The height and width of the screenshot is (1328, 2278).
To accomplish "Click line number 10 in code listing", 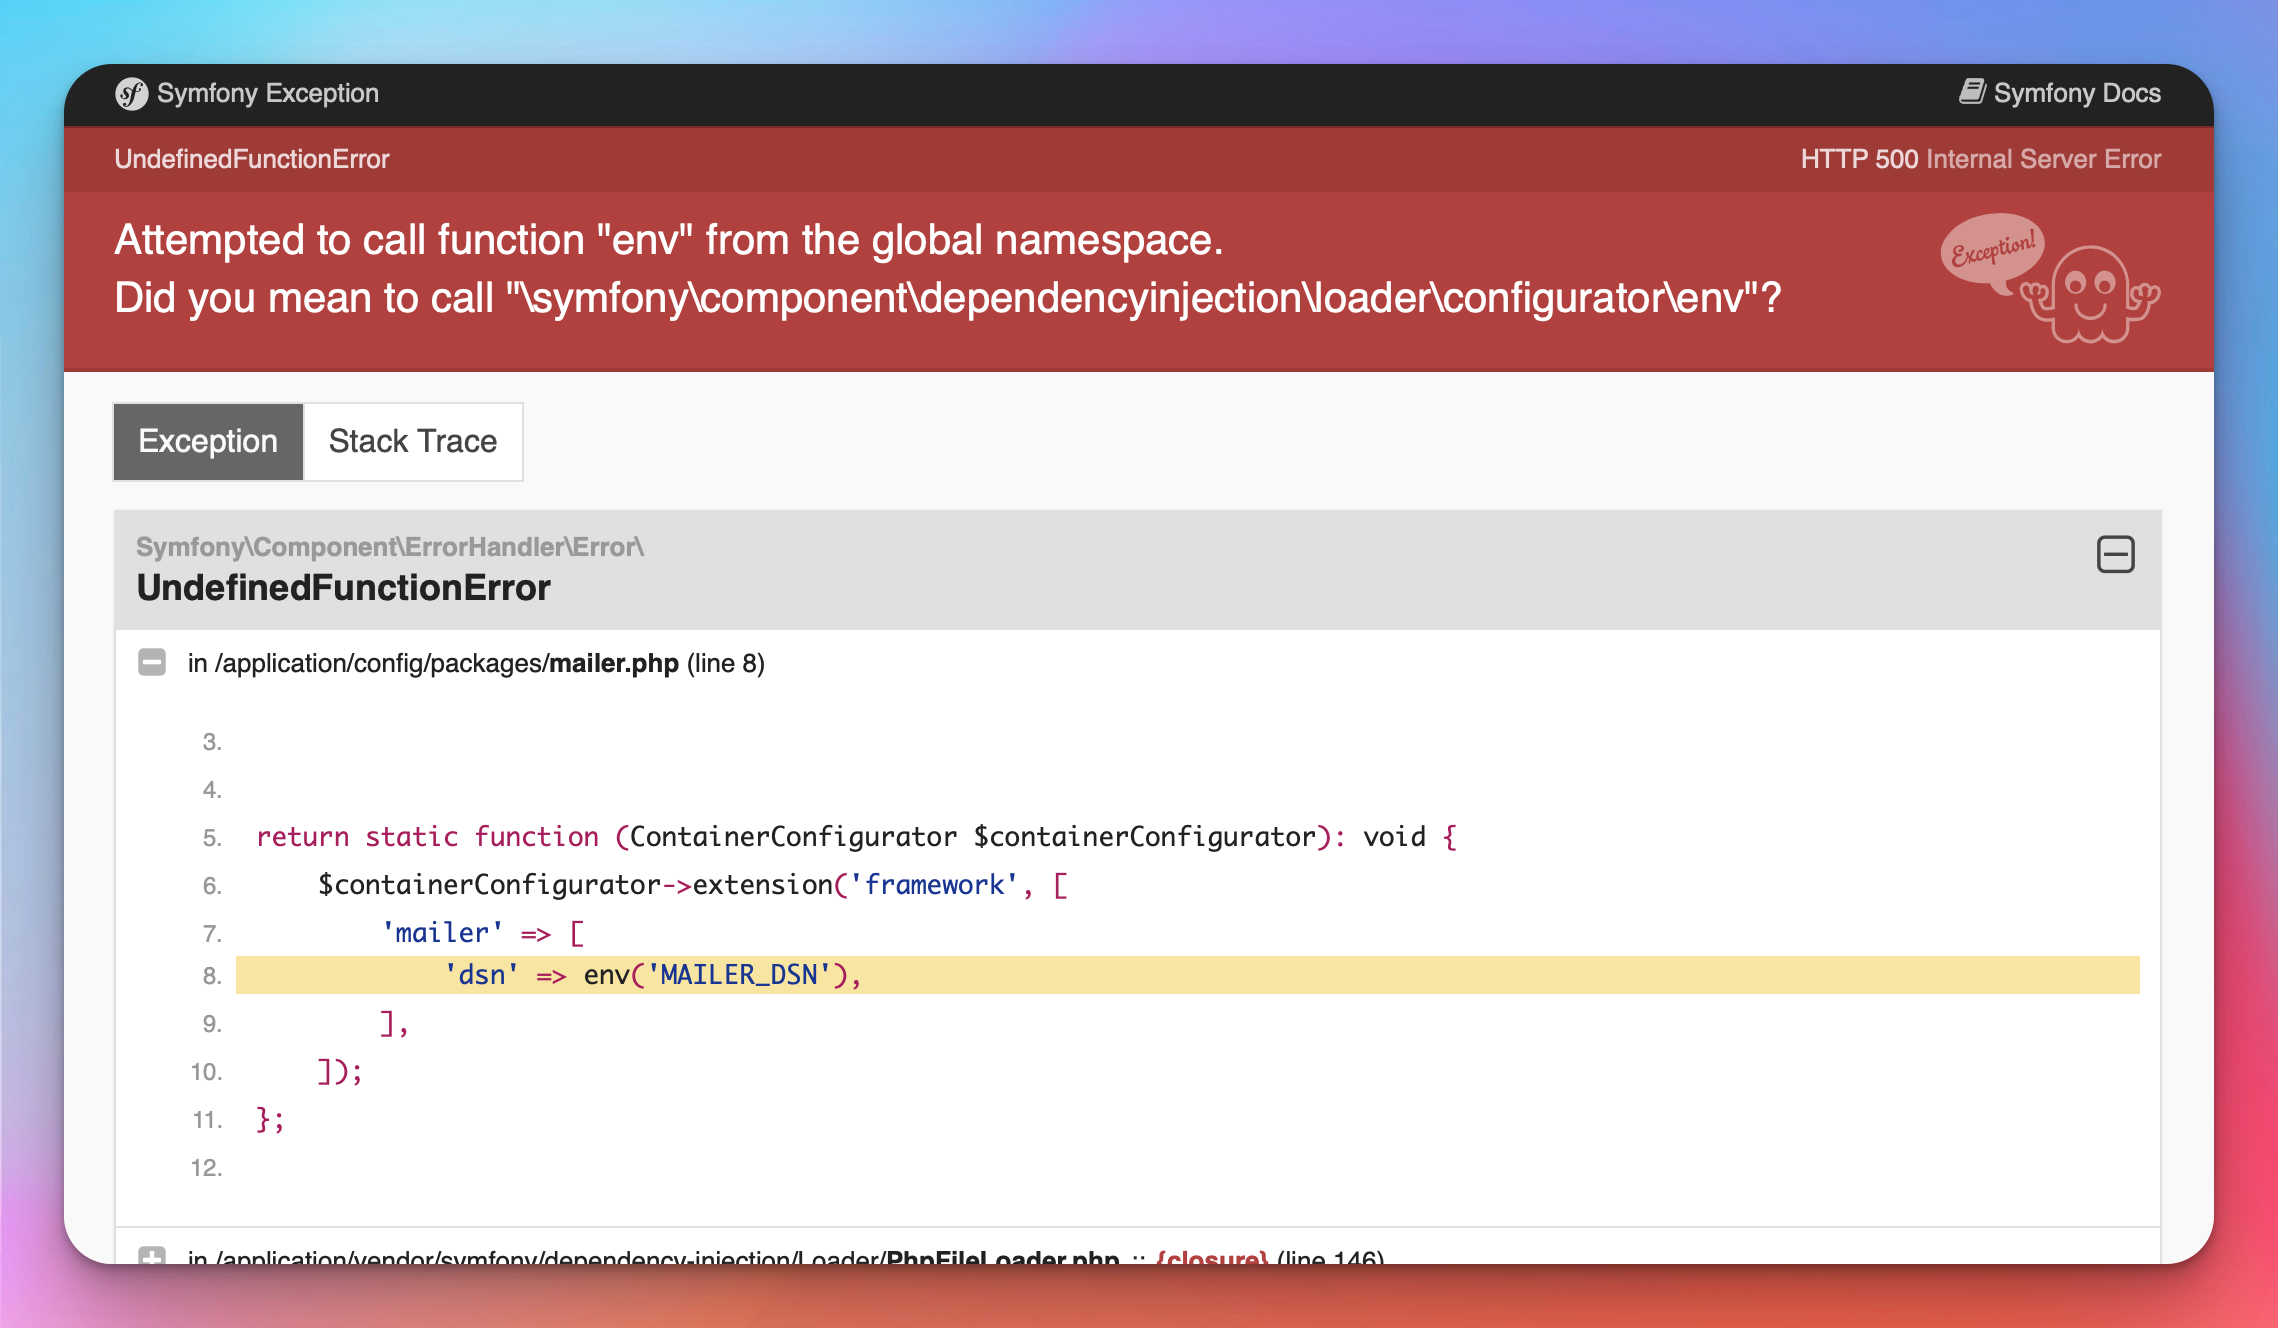I will click(207, 1072).
